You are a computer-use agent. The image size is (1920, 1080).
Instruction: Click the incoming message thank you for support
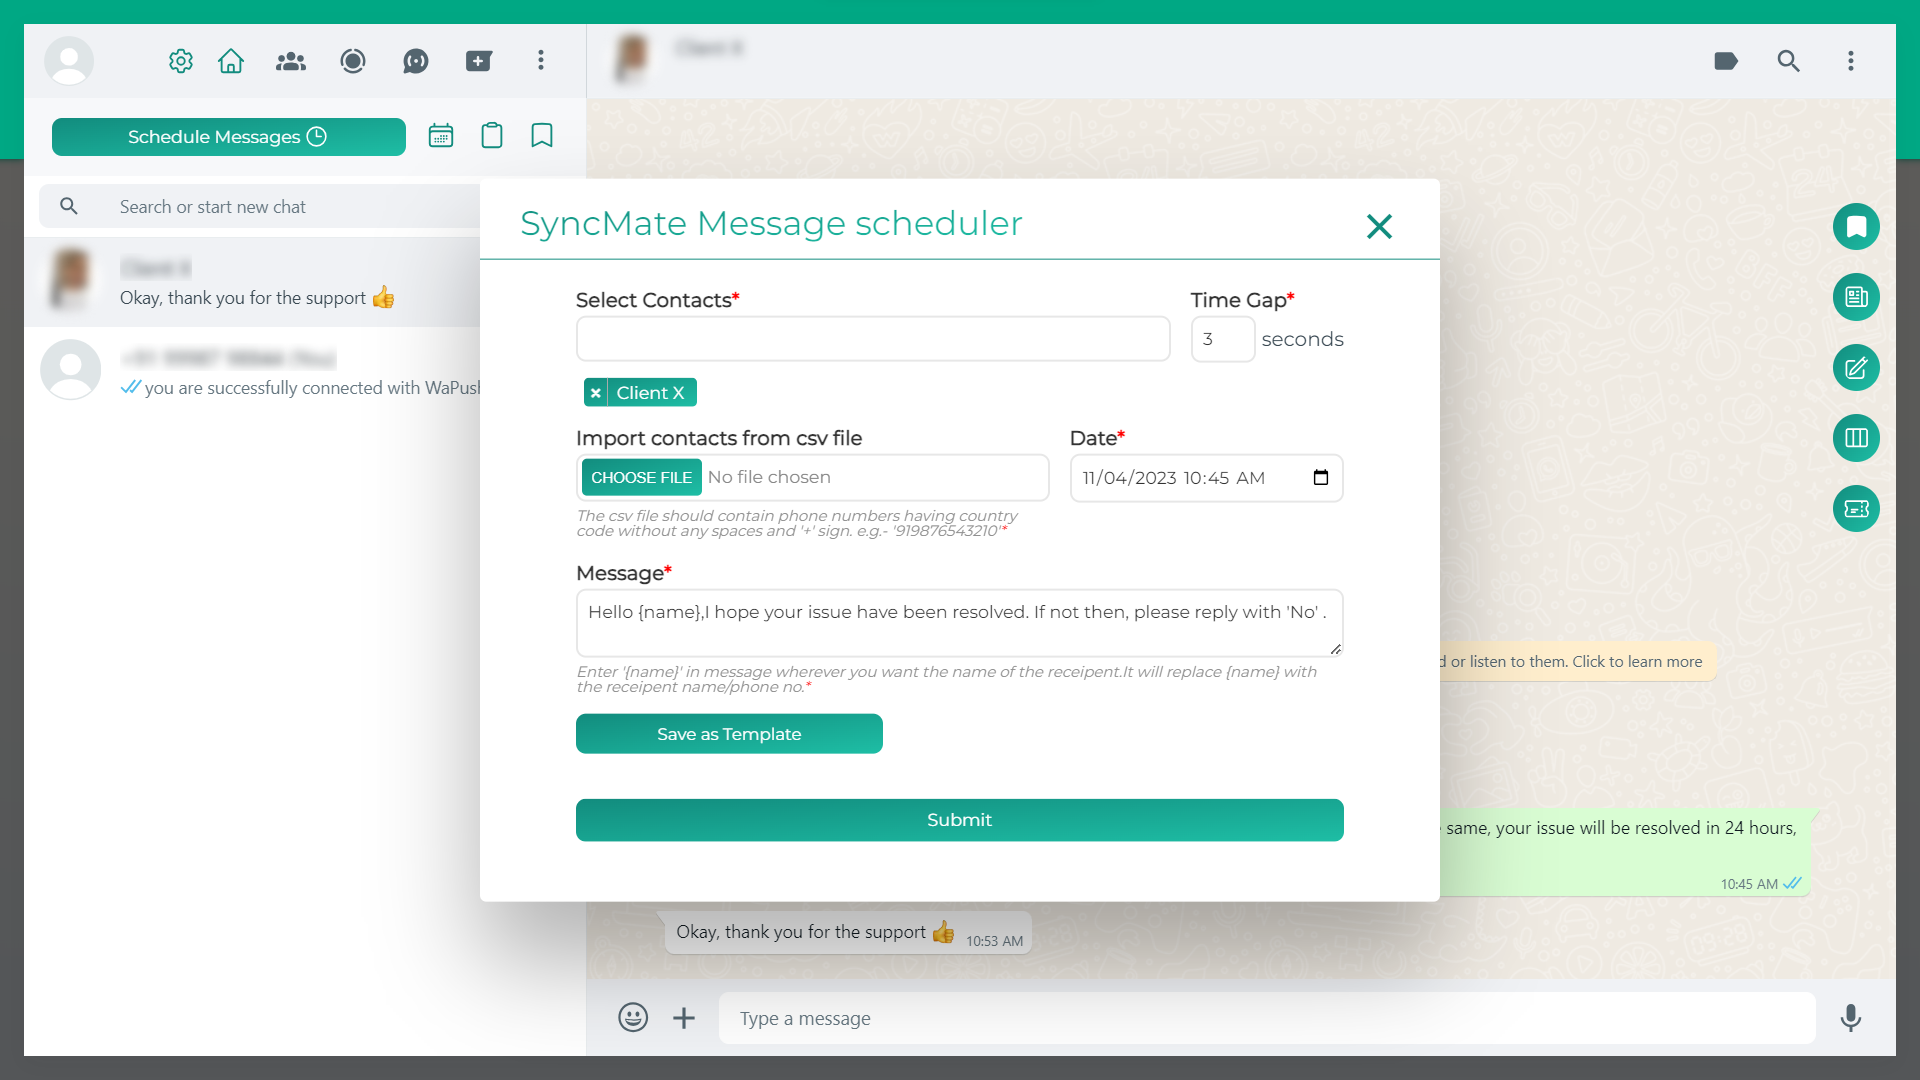(848, 933)
